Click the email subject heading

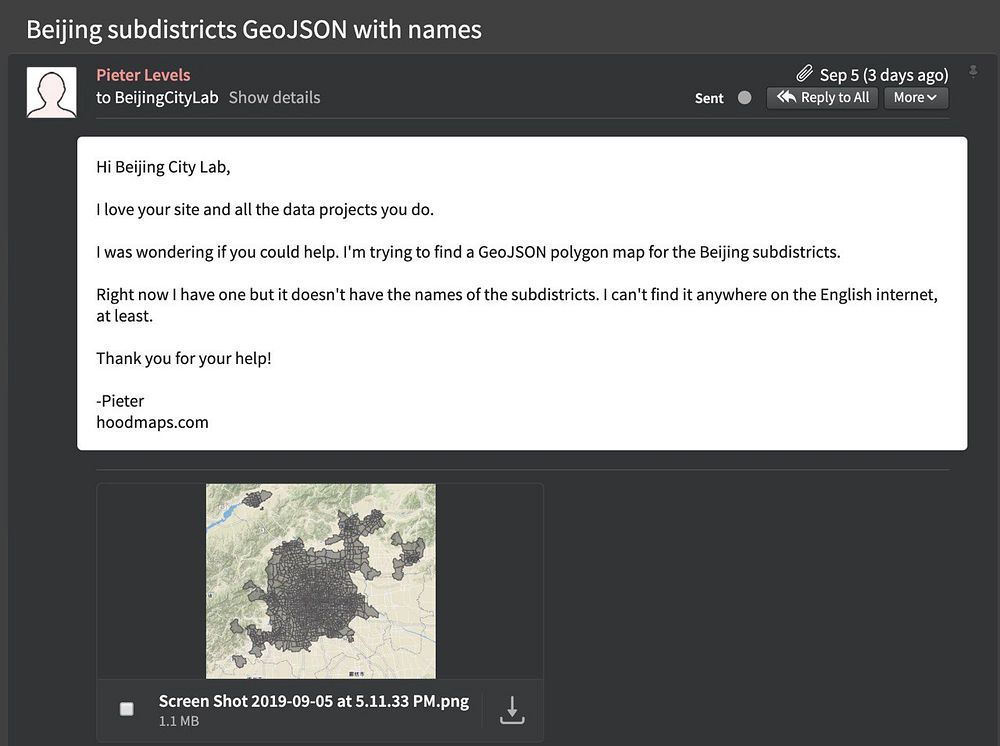pos(254,29)
